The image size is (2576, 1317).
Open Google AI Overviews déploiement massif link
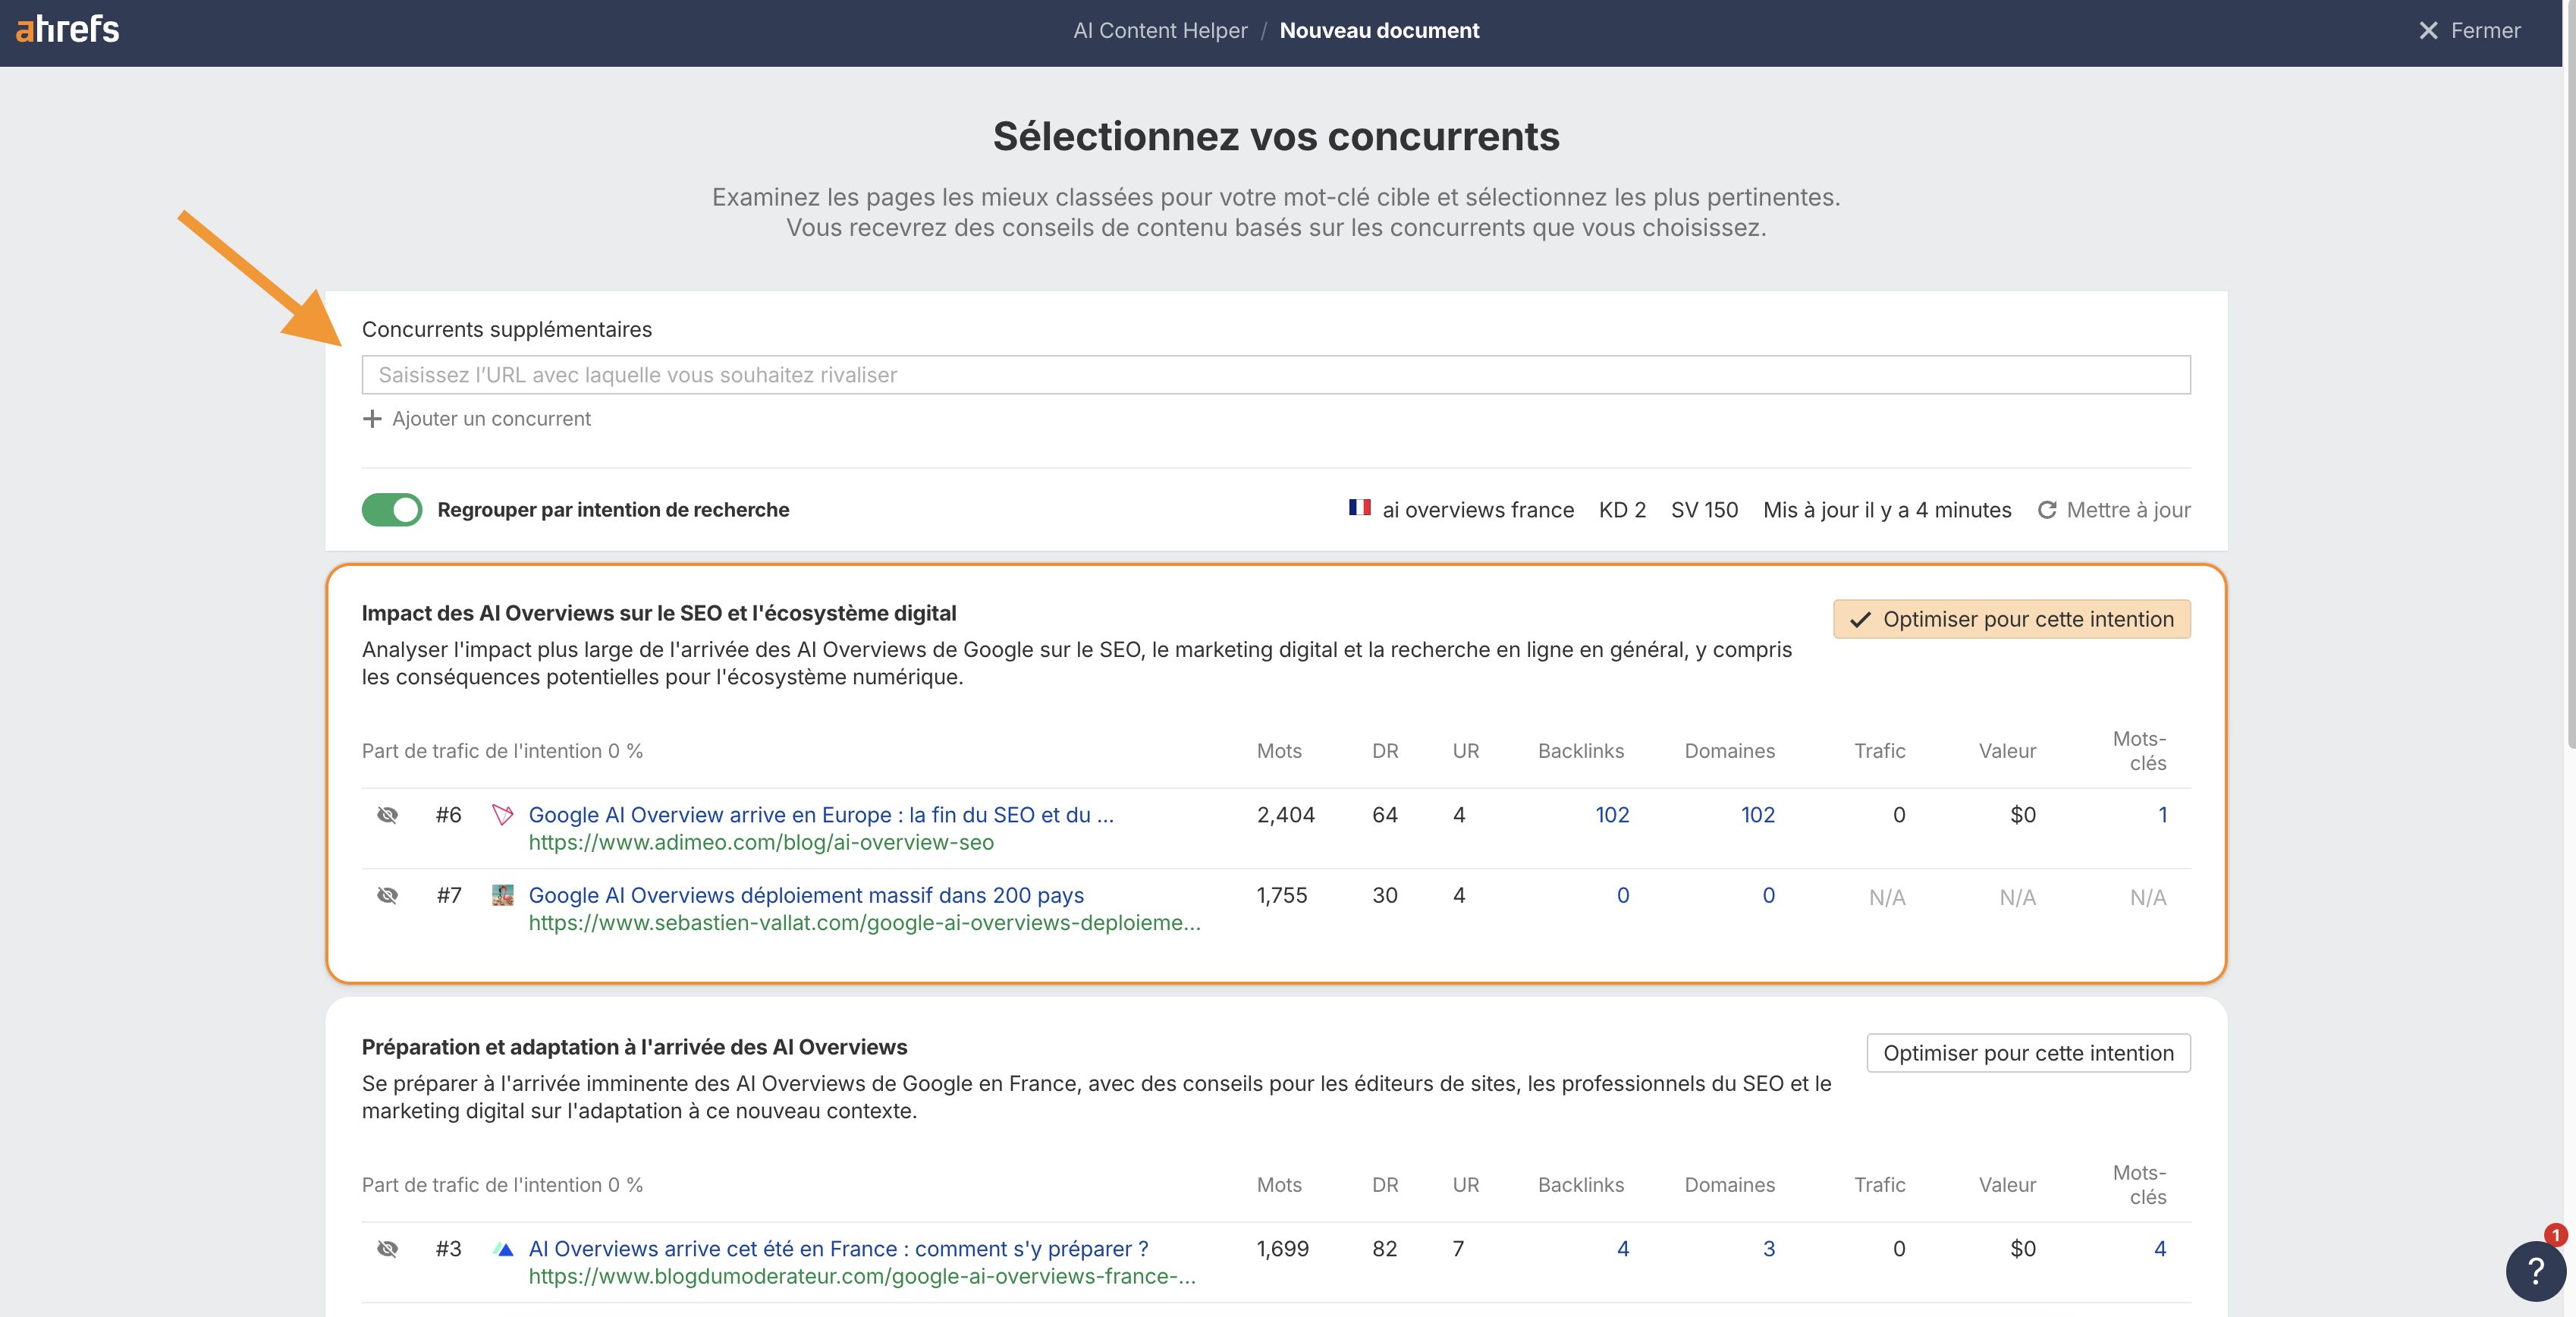tap(806, 895)
